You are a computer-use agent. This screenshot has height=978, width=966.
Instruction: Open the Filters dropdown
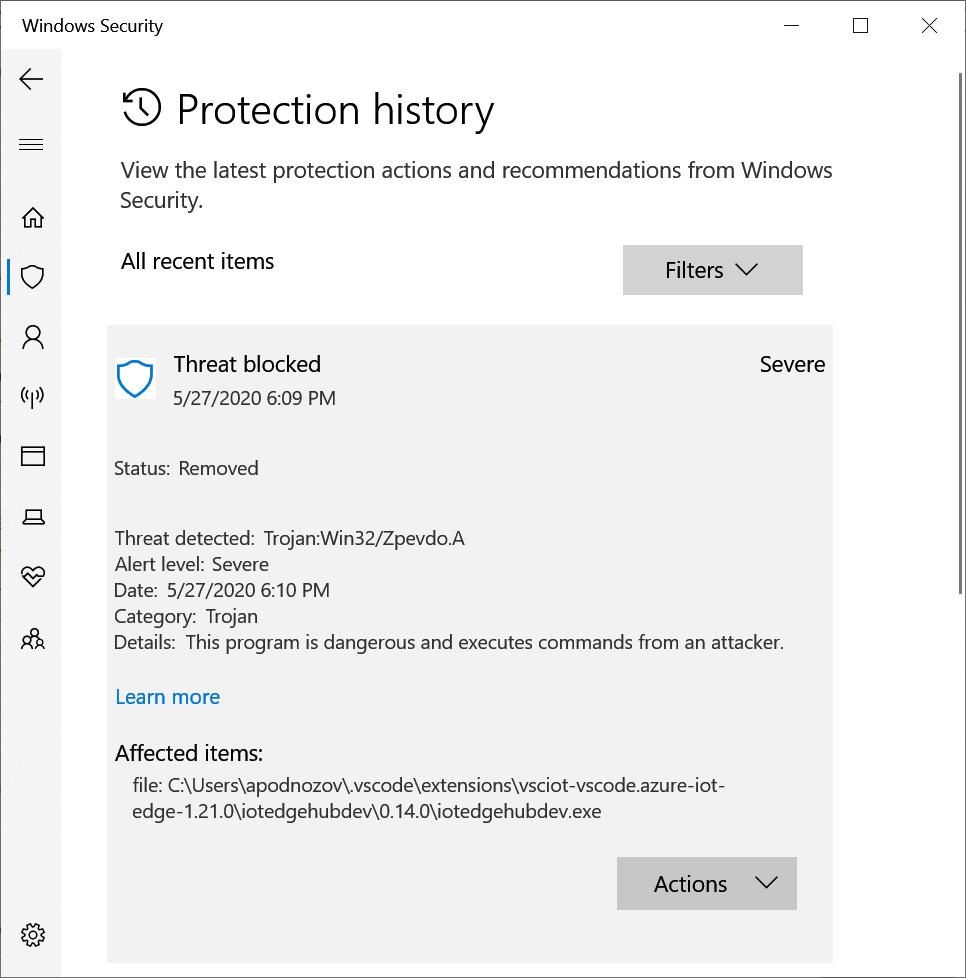(x=712, y=270)
